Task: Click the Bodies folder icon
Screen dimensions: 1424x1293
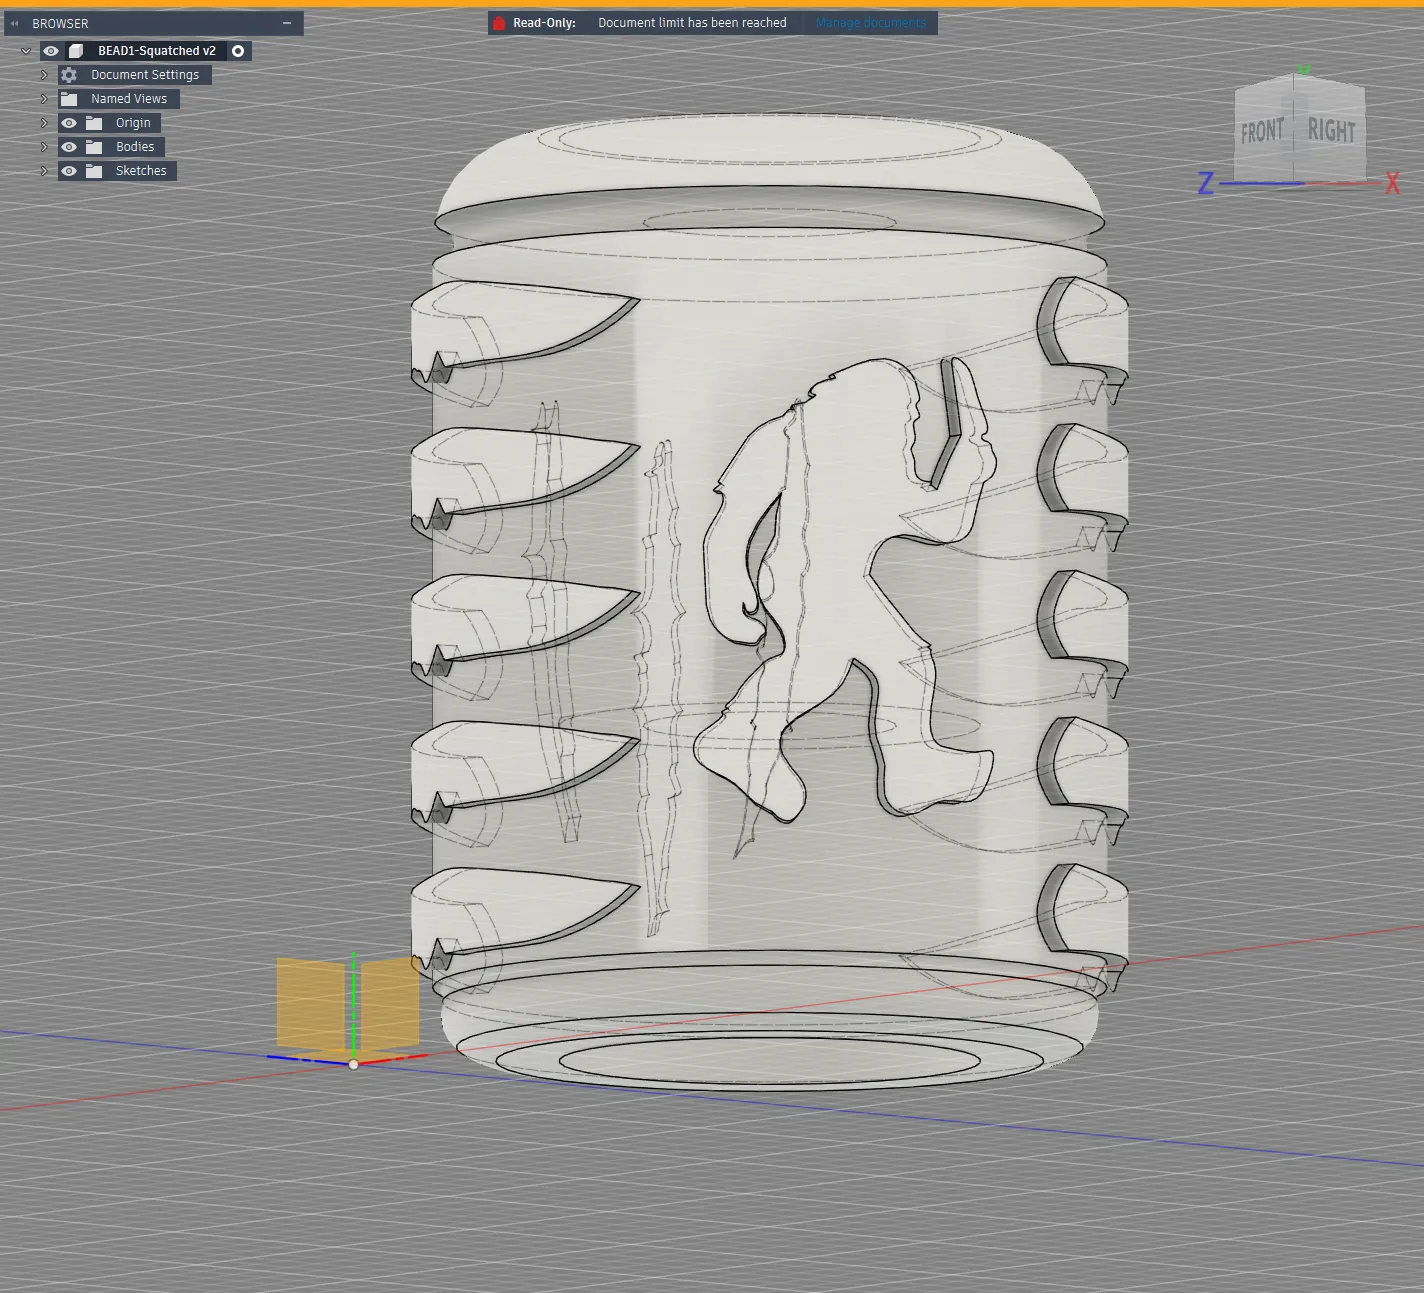Action: [94, 147]
